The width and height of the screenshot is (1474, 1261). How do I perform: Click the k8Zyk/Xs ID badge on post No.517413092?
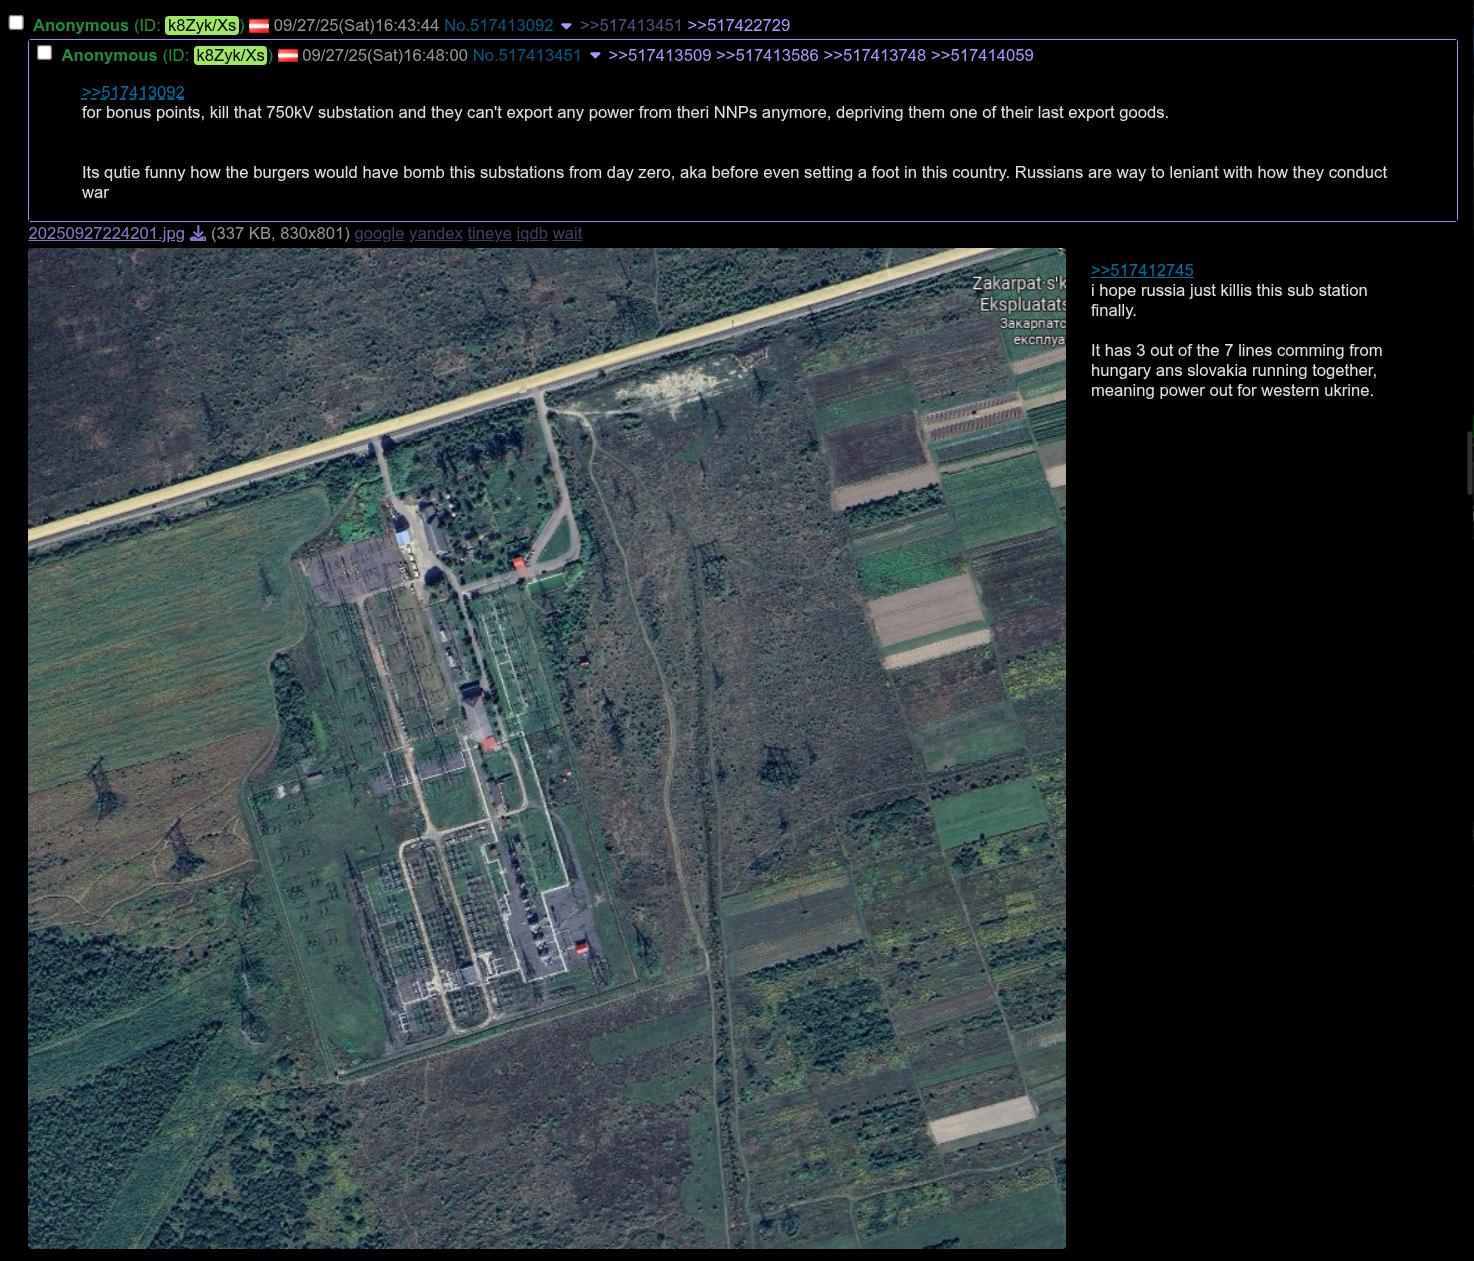pyautogui.click(x=203, y=25)
